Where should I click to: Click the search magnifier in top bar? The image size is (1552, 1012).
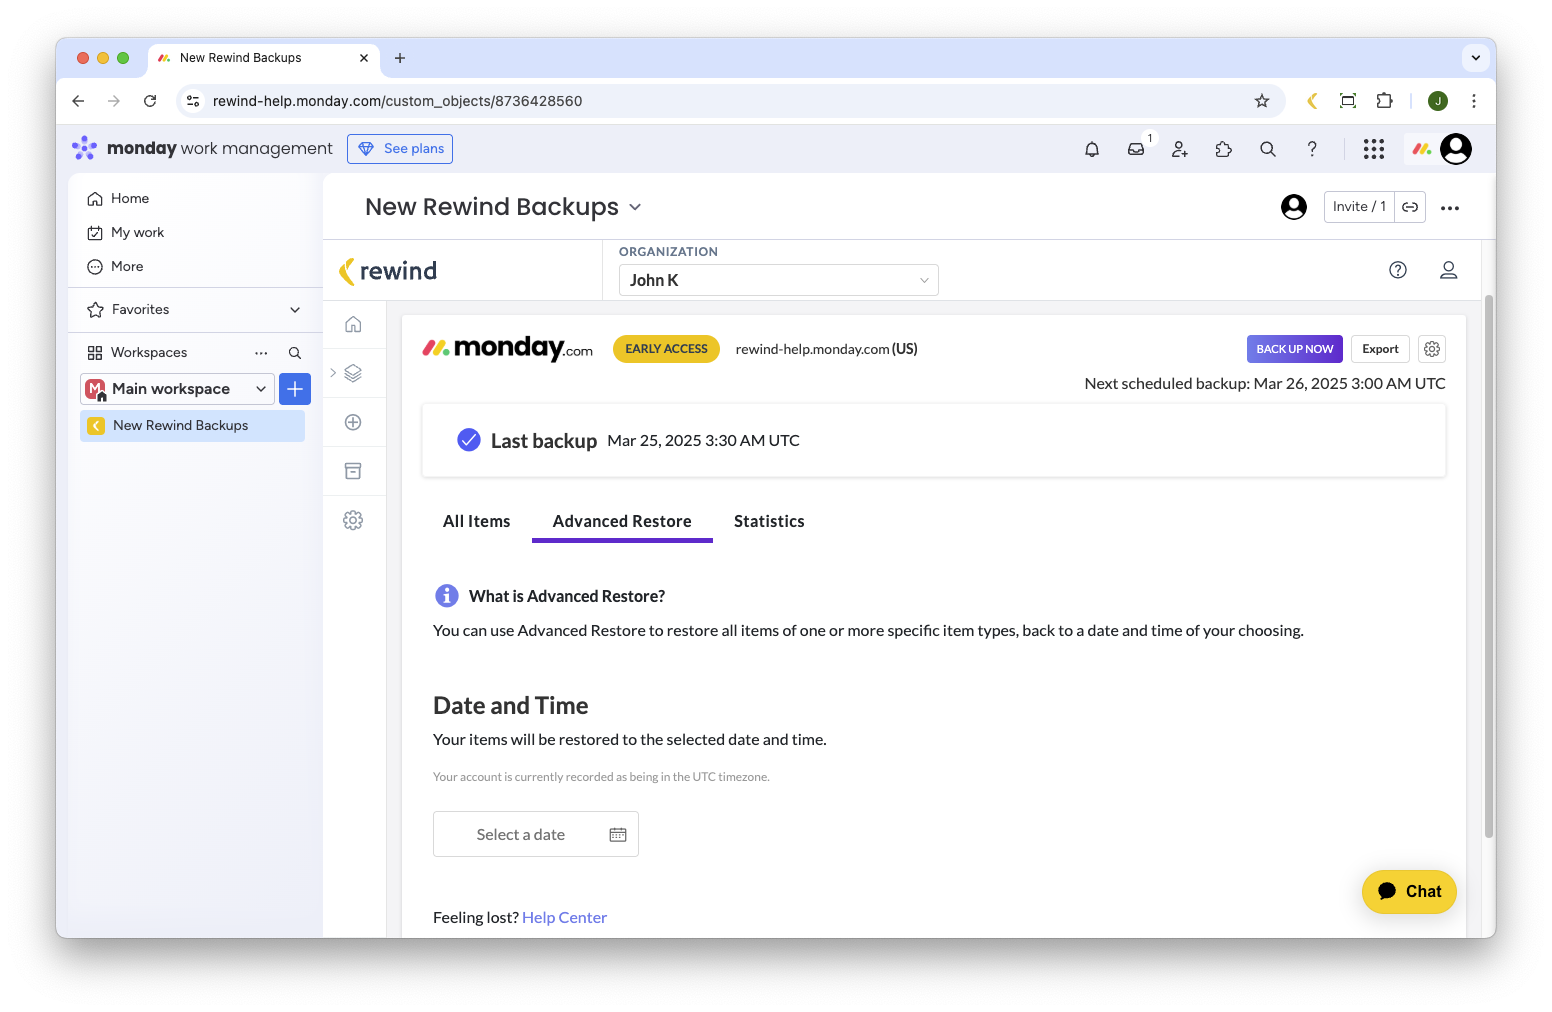pos(1268,149)
